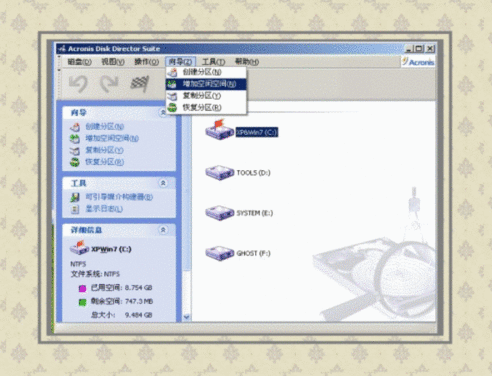492x376 pixels.
Task: Click the magenta used-space color square
Action: [x=82, y=288]
